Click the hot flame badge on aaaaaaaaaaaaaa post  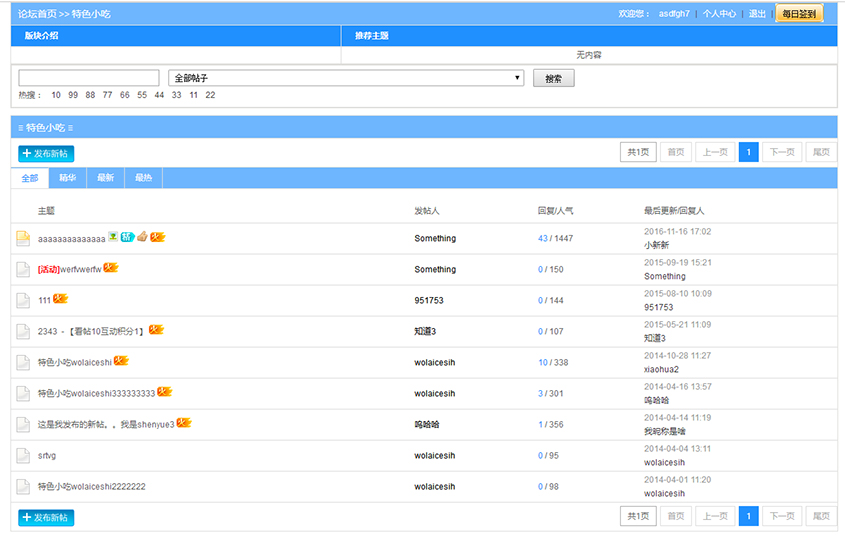tap(157, 237)
